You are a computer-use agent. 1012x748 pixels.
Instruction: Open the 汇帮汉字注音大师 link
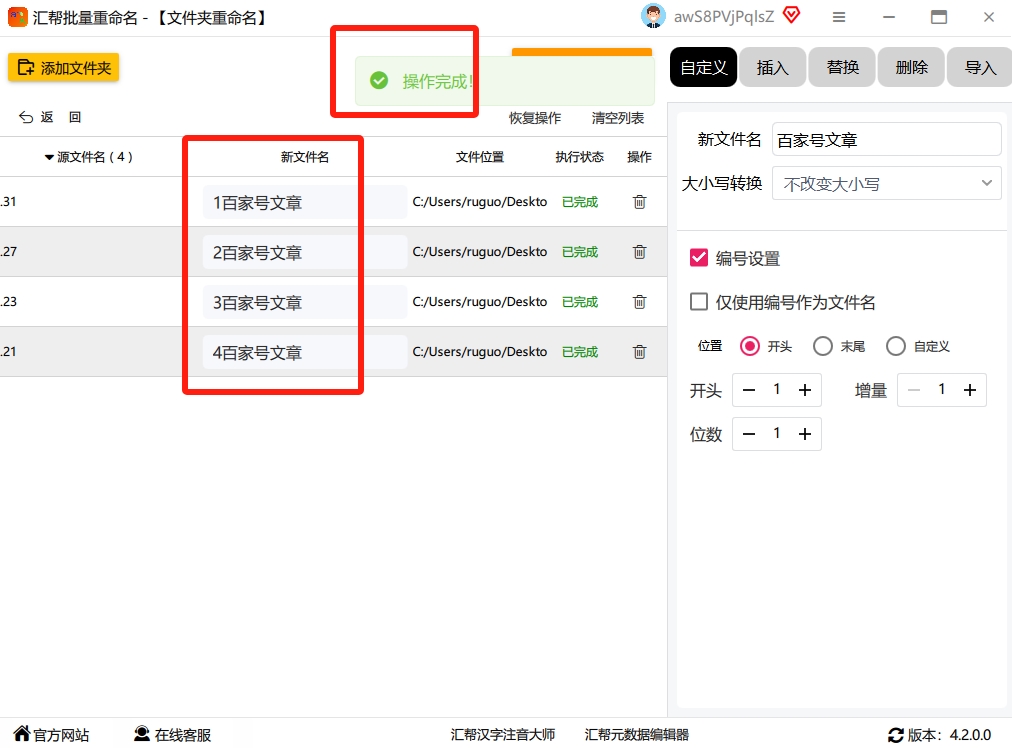point(503,734)
